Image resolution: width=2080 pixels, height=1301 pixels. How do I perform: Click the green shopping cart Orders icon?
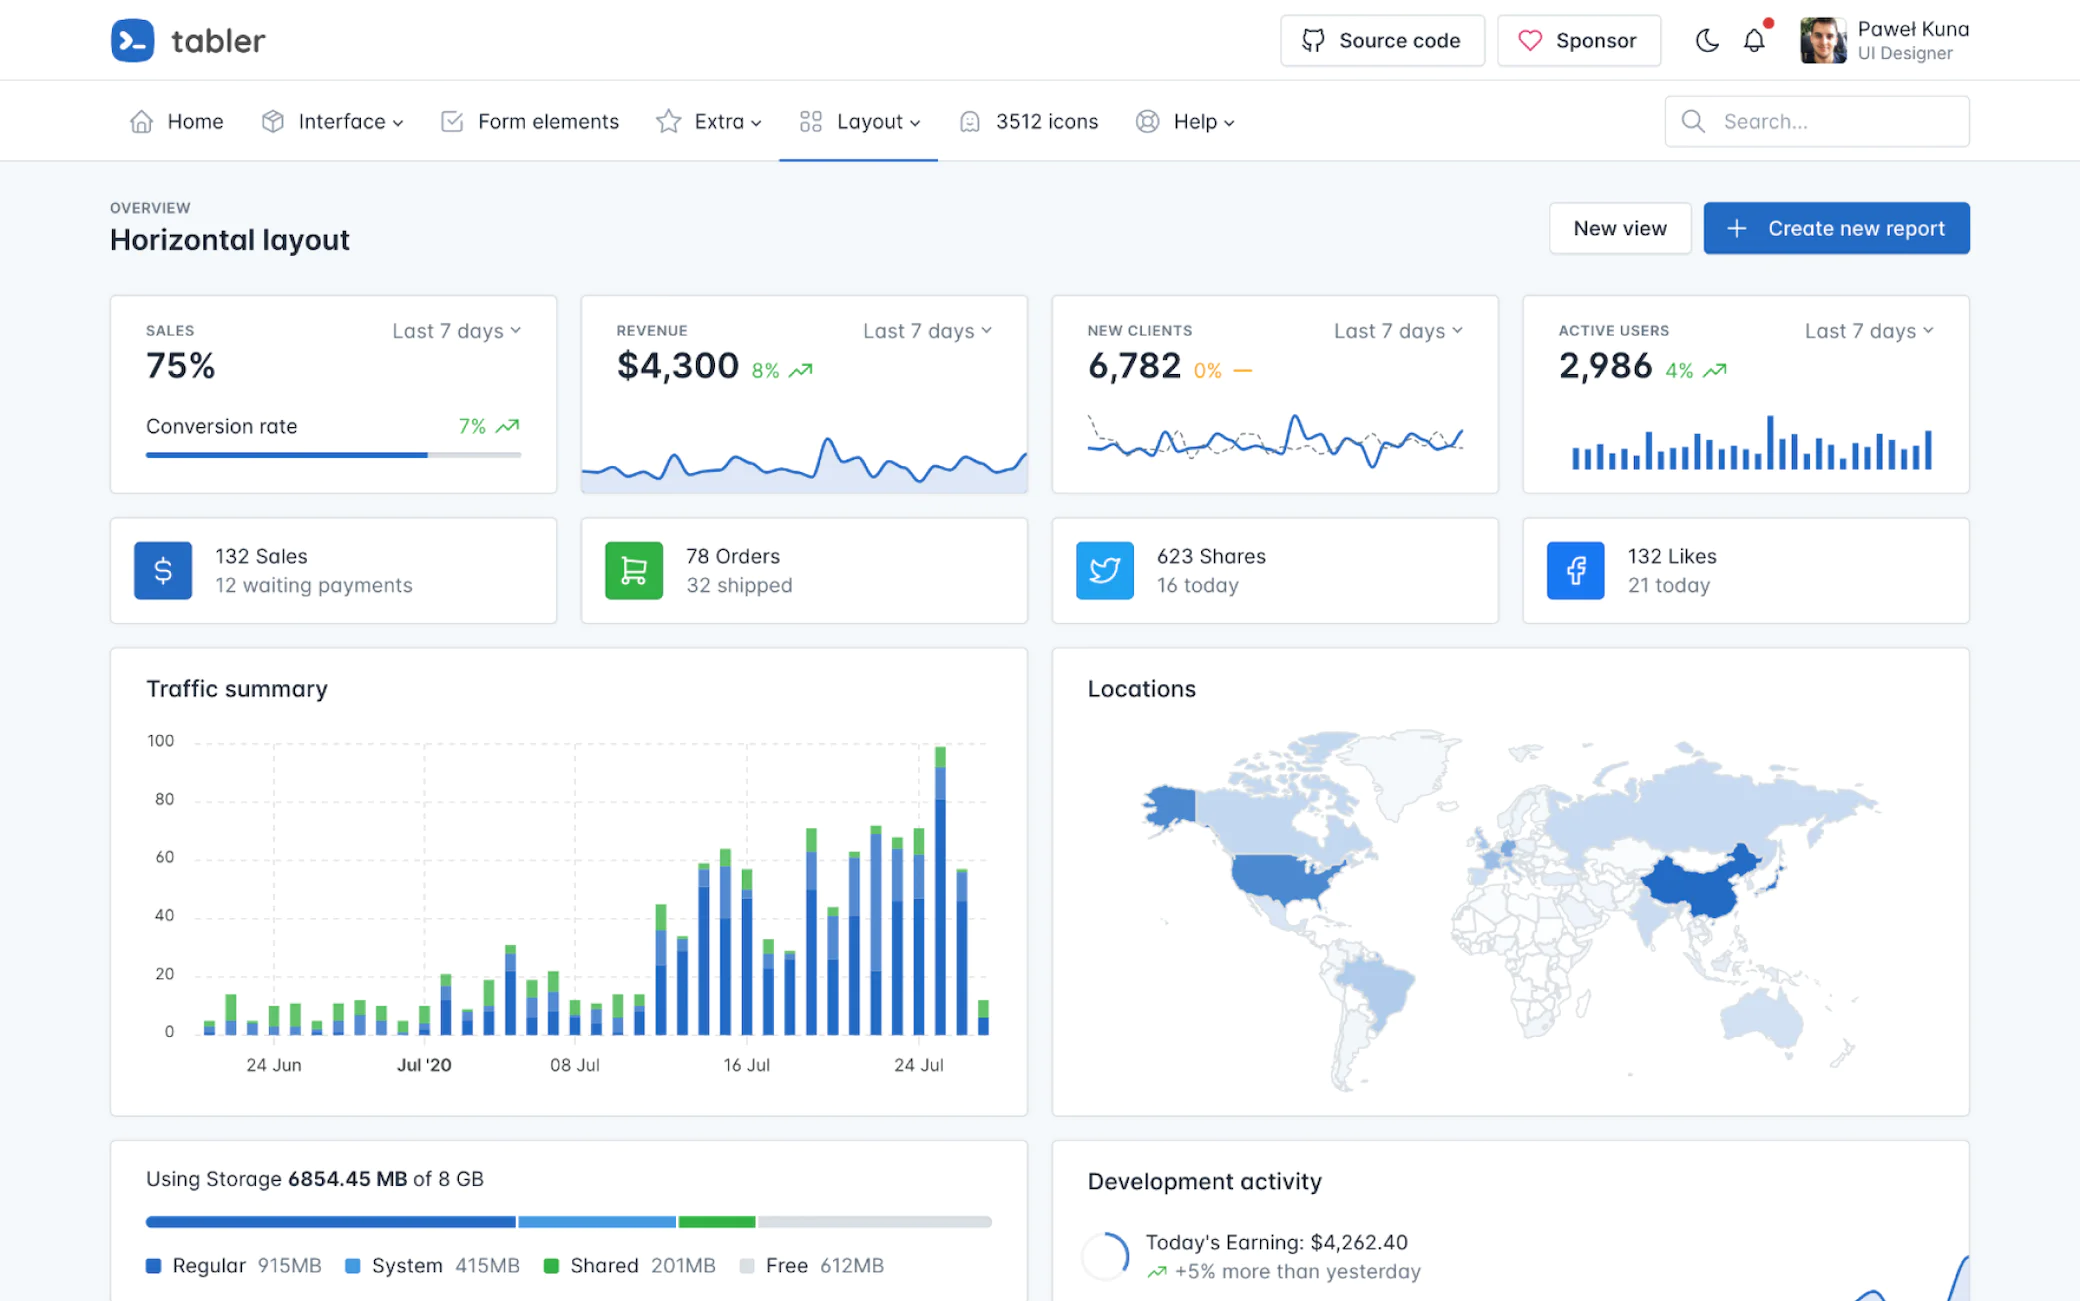point(634,570)
